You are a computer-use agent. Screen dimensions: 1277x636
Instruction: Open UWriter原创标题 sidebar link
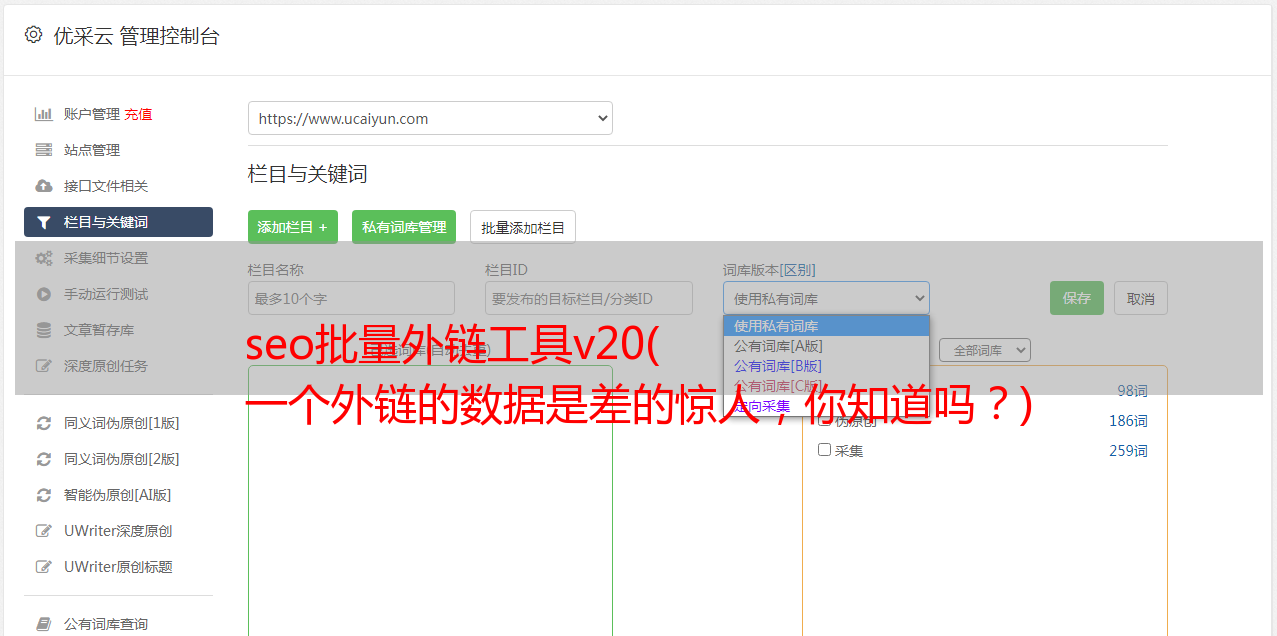[x=118, y=567]
